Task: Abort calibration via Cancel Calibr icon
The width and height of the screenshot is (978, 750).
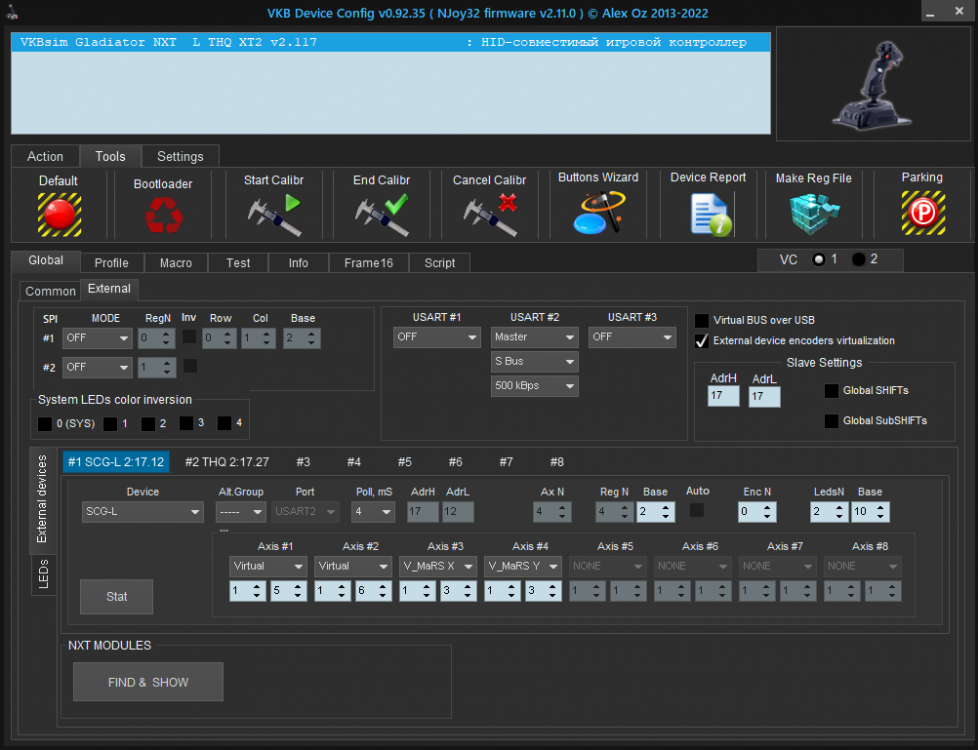Action: [x=490, y=214]
